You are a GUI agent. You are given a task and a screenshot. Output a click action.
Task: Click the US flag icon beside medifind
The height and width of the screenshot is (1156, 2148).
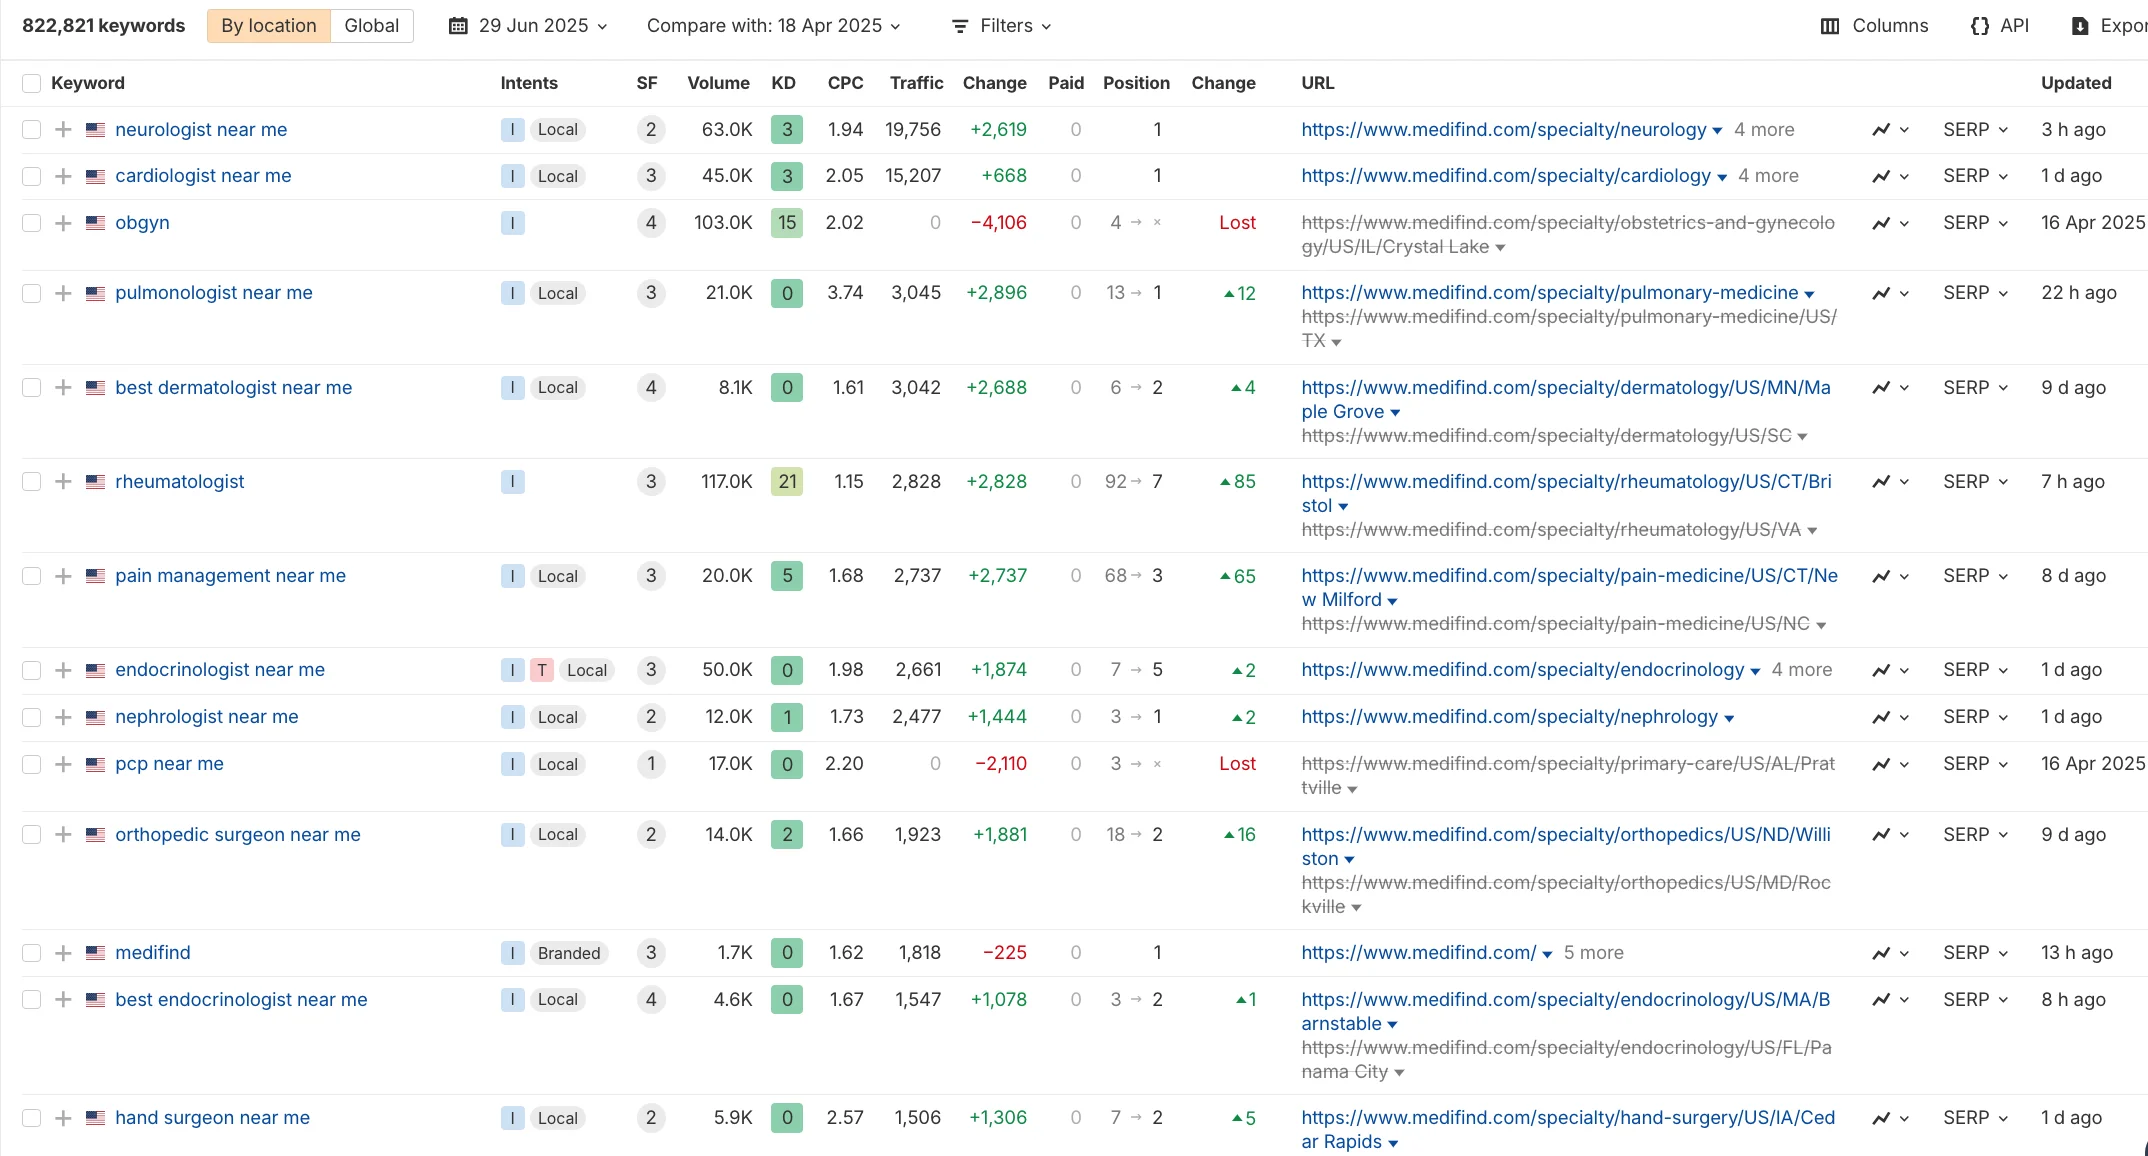tap(95, 952)
